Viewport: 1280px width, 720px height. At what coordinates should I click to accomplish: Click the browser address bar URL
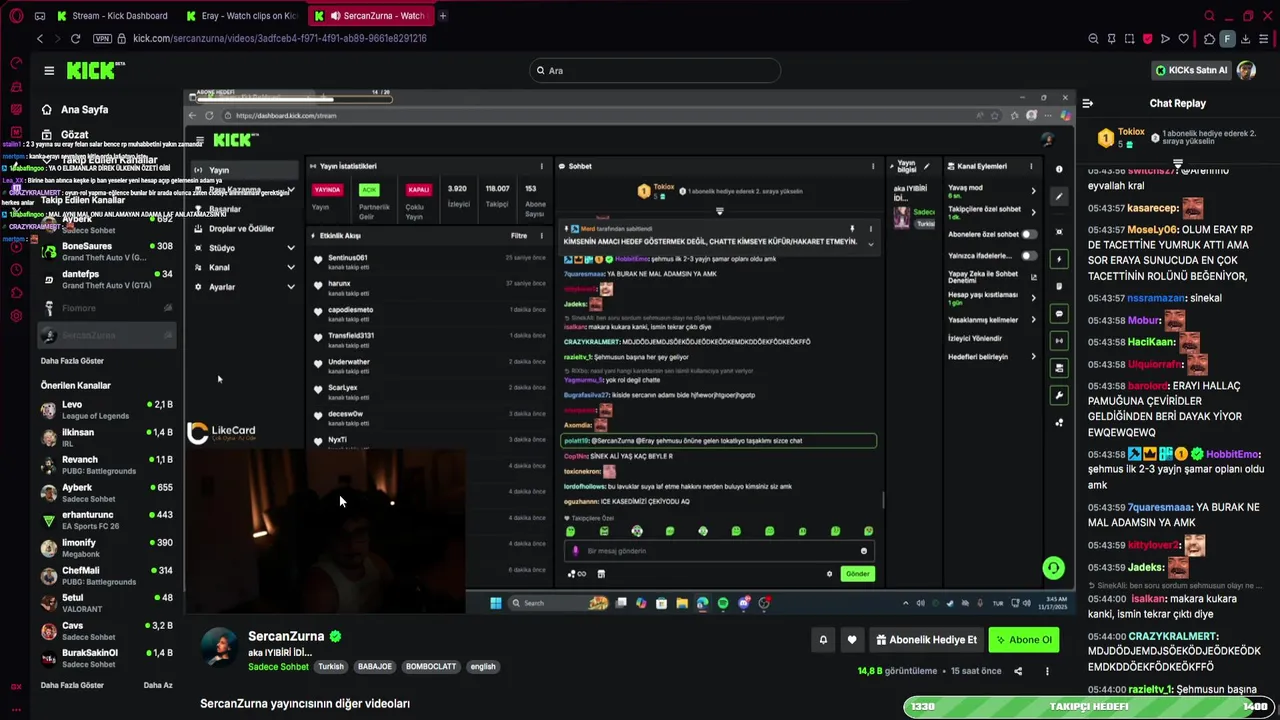point(279,39)
